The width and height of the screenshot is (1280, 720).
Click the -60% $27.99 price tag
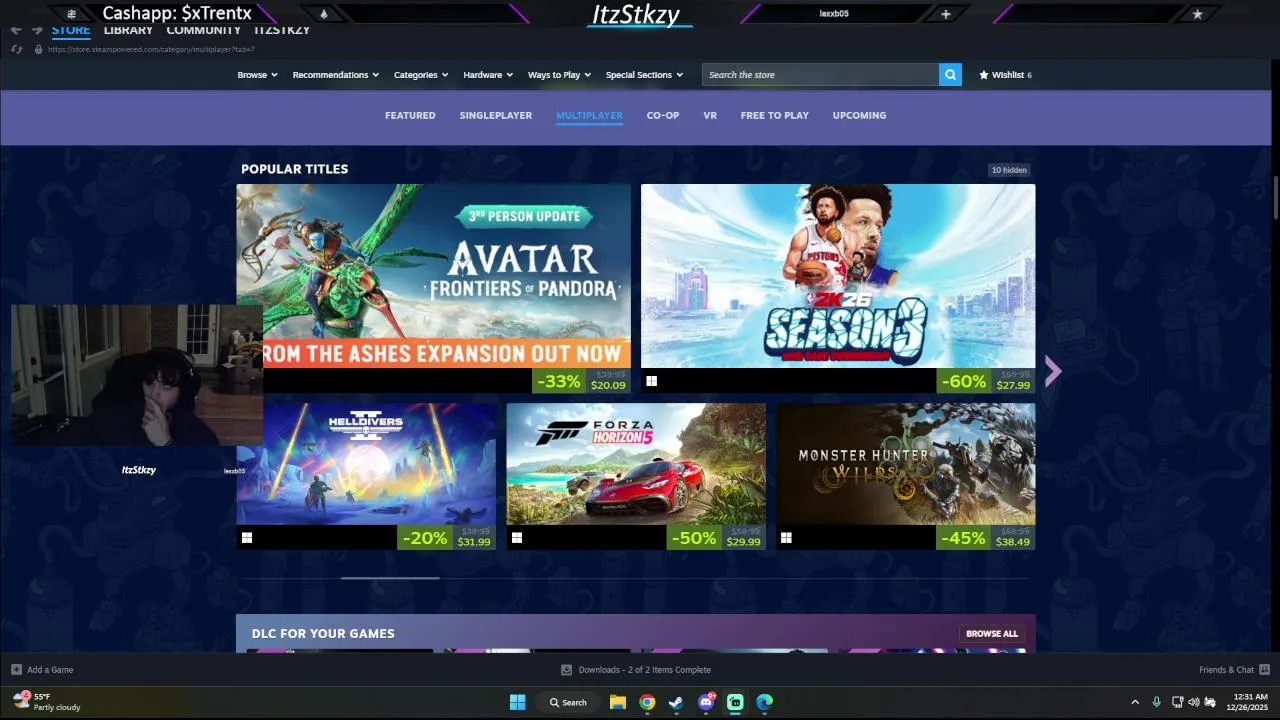[x=986, y=381]
